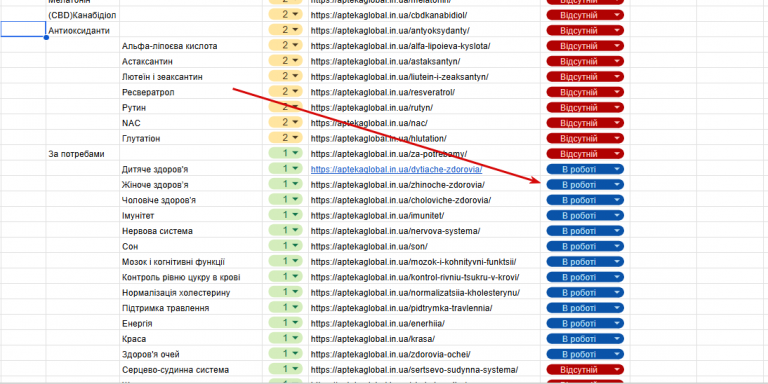The image size is (768, 384).
Task: Open Відсутній status dropdown for Серцево-судинна система
Action: click(x=585, y=370)
